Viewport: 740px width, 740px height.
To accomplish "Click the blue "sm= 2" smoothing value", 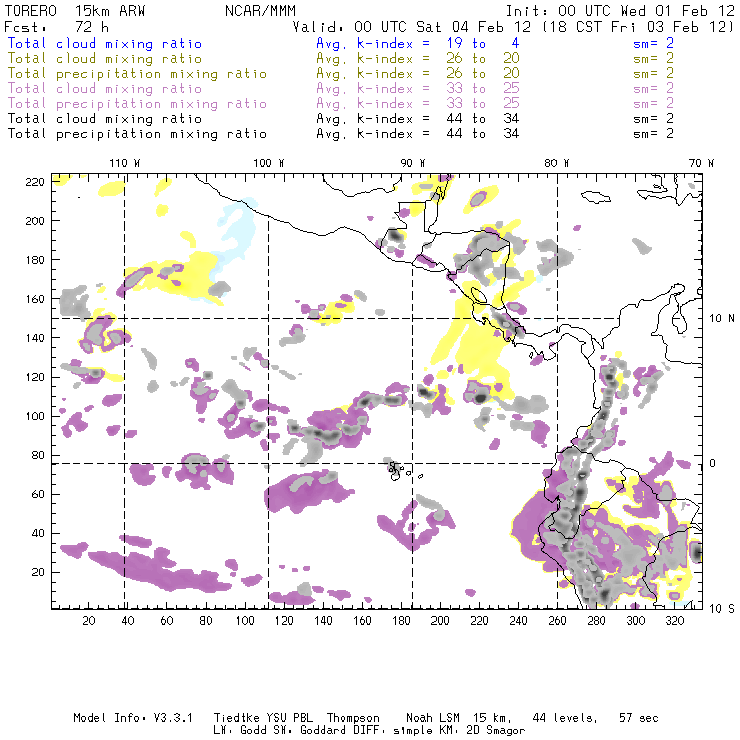I will (x=653, y=43).
